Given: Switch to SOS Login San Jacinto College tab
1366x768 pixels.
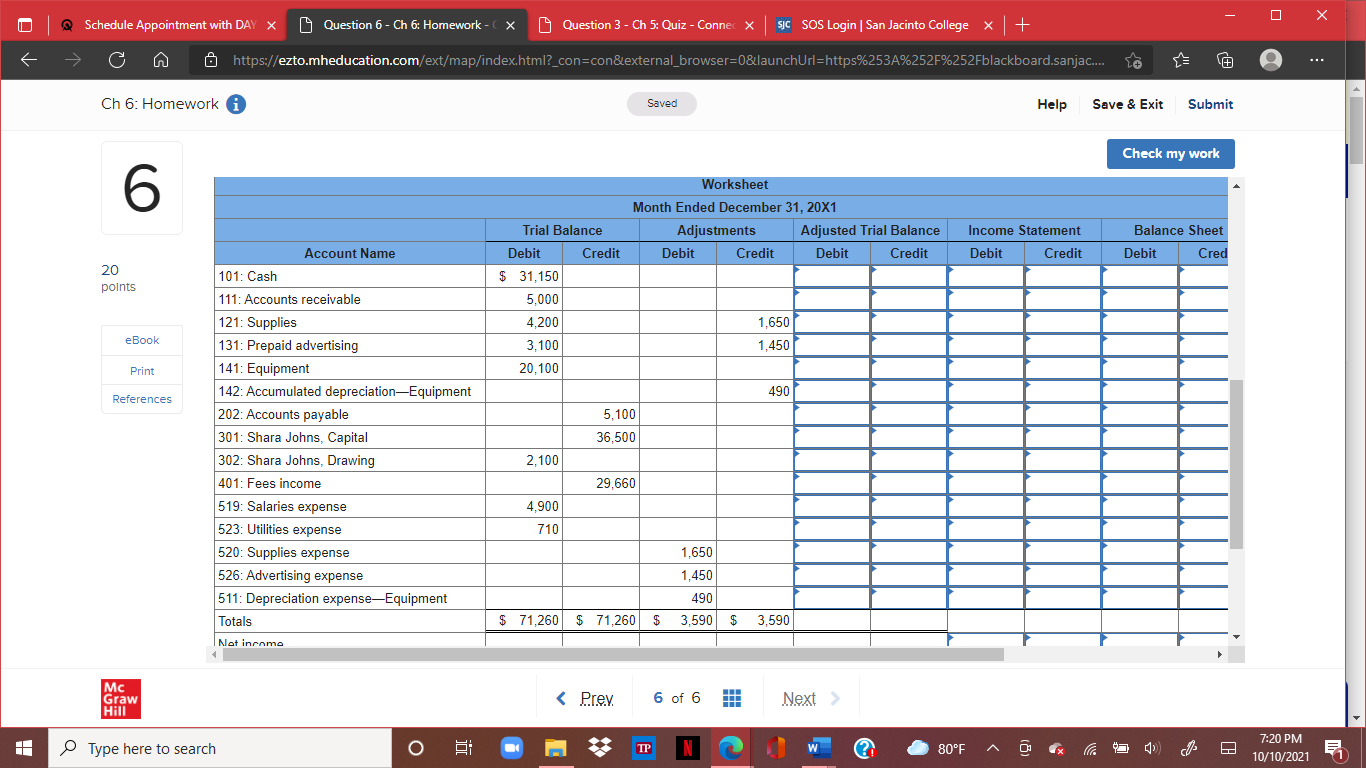Looking at the screenshot, I should click(x=885, y=24).
